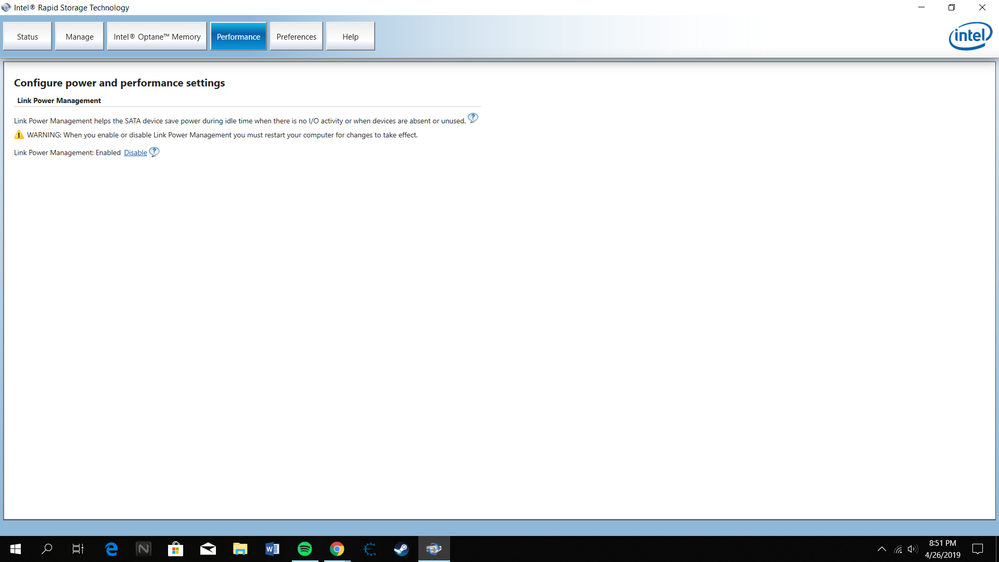This screenshot has width=999, height=562.
Task: Launch Microsoft Edge from taskbar
Action: [111, 549]
